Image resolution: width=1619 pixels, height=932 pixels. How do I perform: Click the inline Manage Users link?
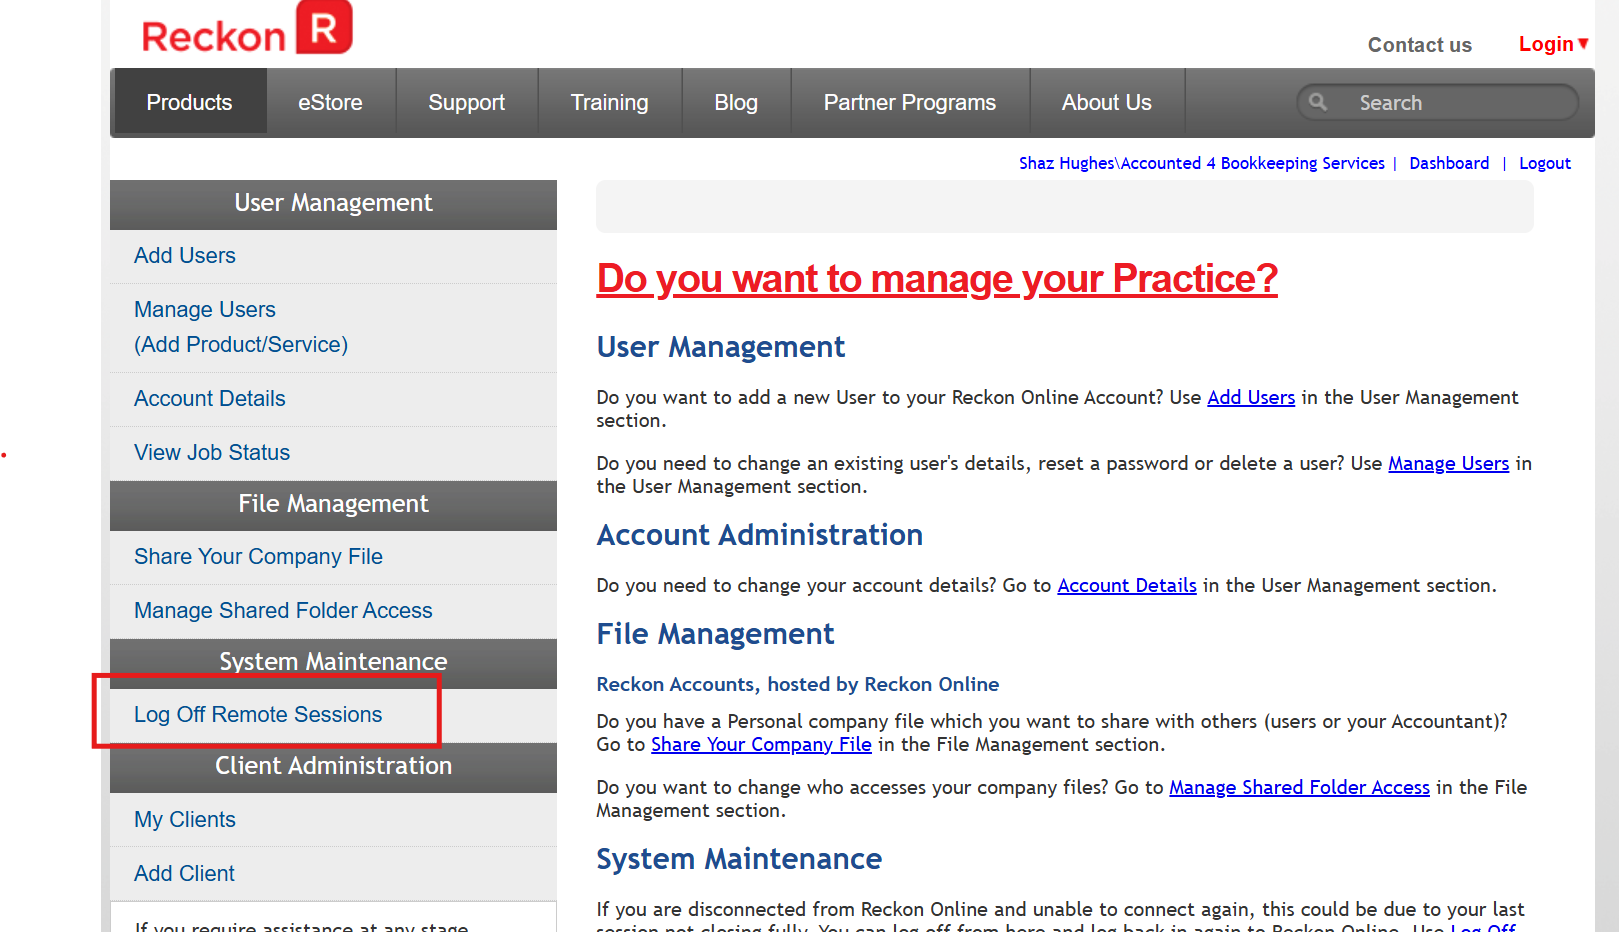pos(1448,463)
